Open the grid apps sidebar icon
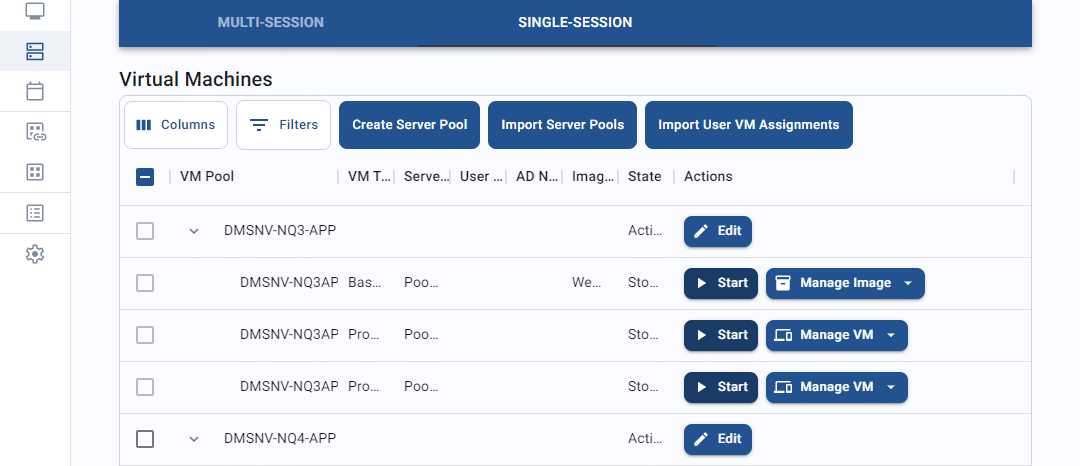 (x=35, y=172)
